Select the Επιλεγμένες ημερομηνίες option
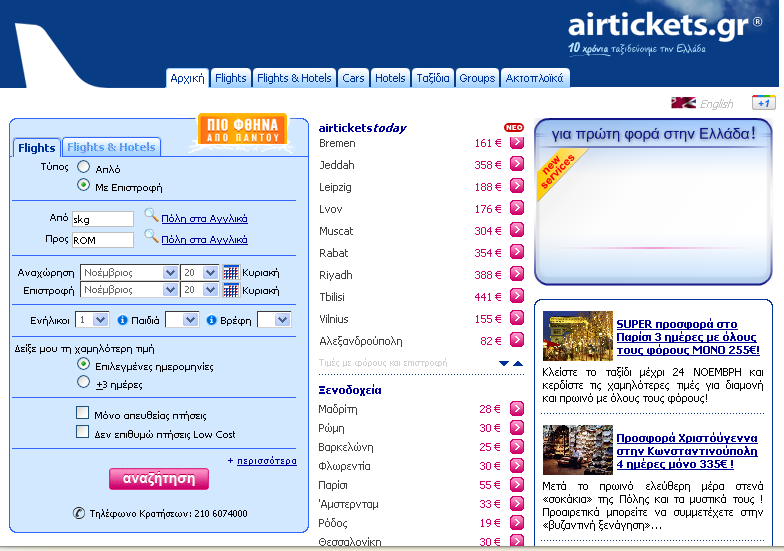Viewport: 784px width, 551px height. pos(84,364)
